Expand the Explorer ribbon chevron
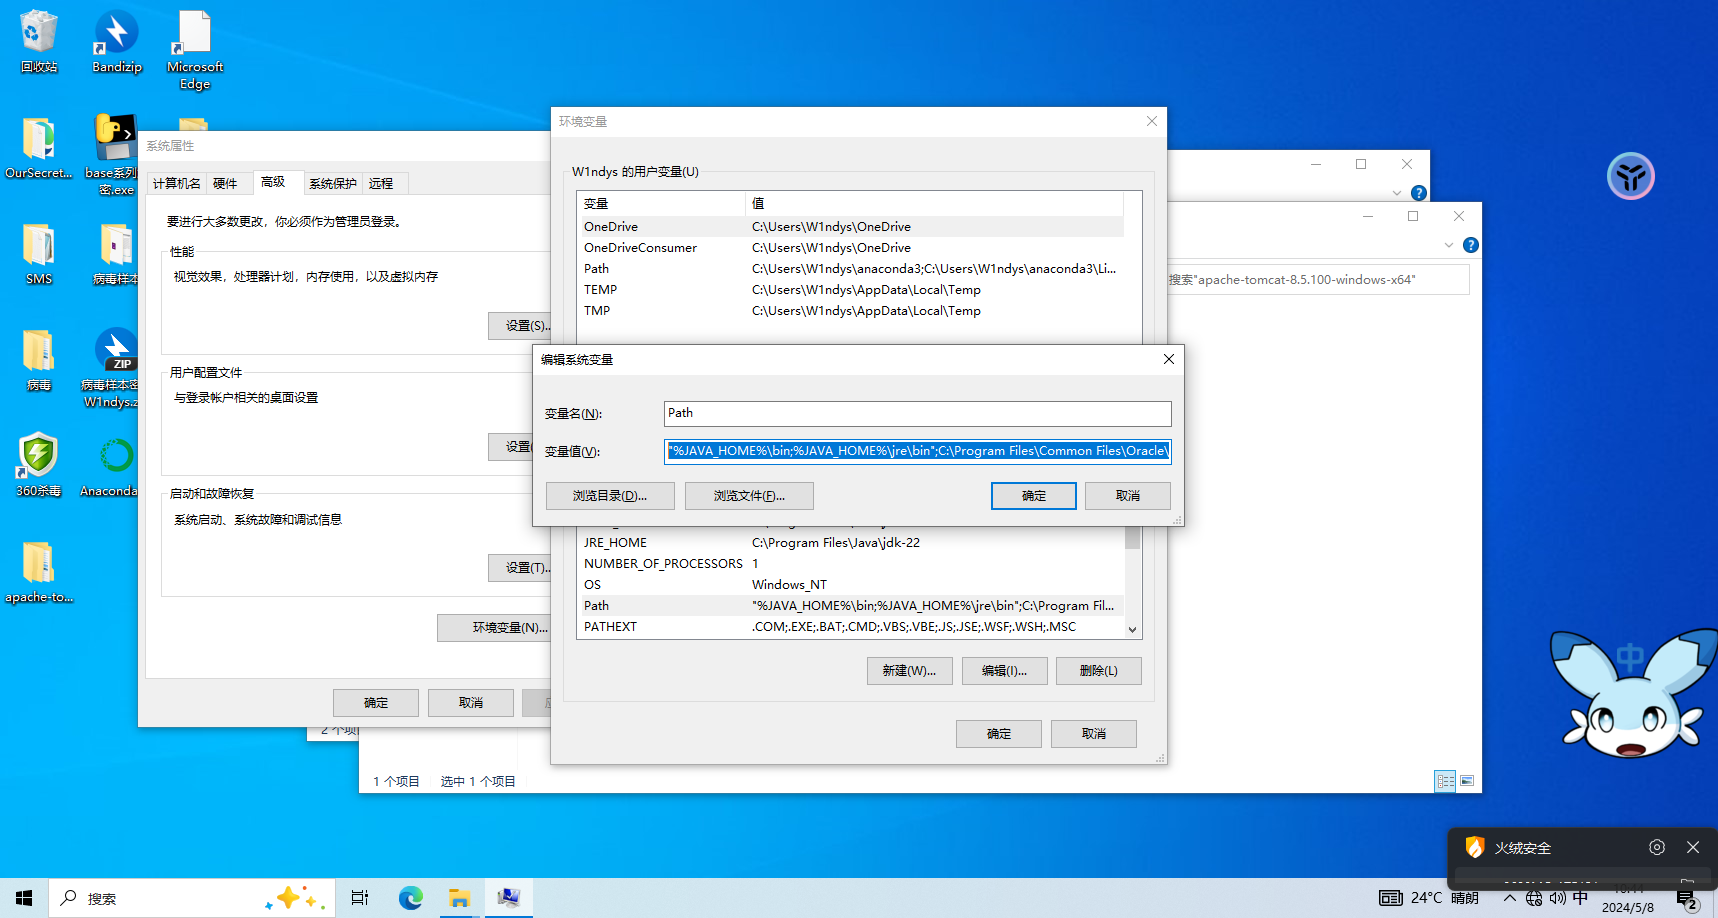The image size is (1718, 918). [1448, 245]
